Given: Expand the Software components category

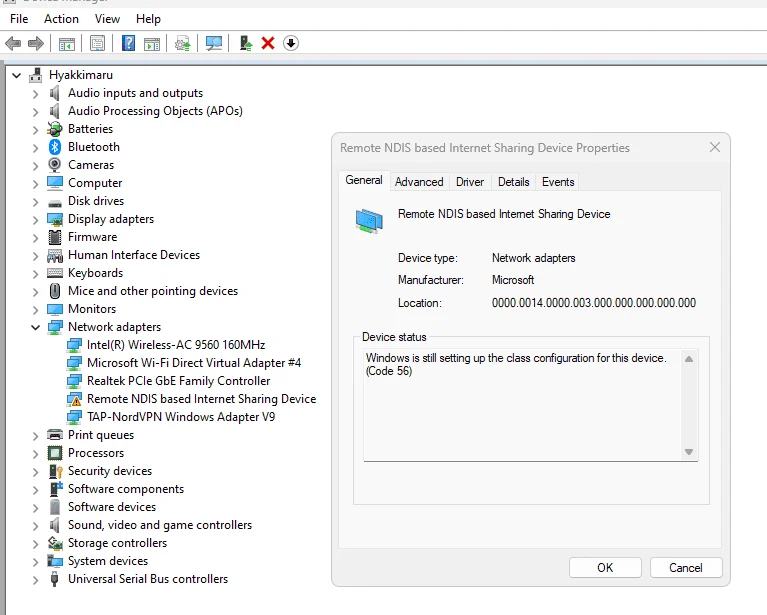Looking at the screenshot, I should tap(35, 489).
